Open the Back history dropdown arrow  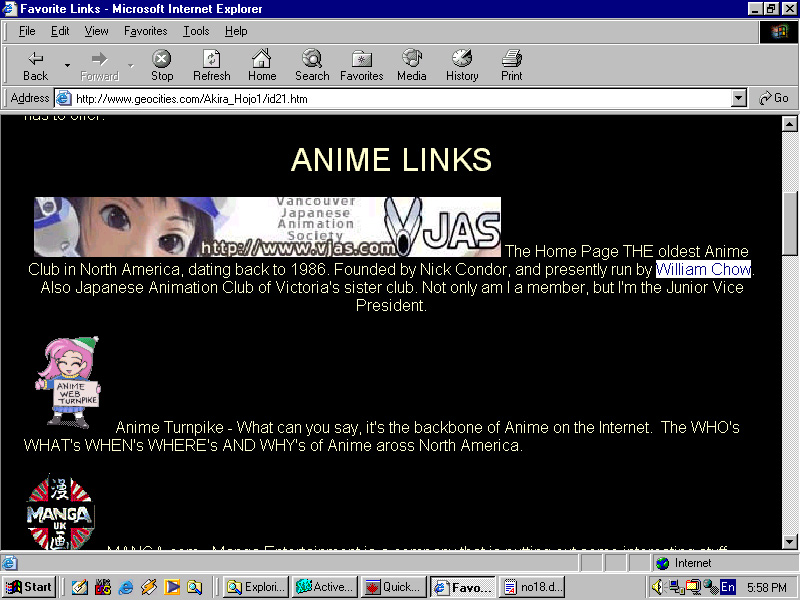click(67, 65)
